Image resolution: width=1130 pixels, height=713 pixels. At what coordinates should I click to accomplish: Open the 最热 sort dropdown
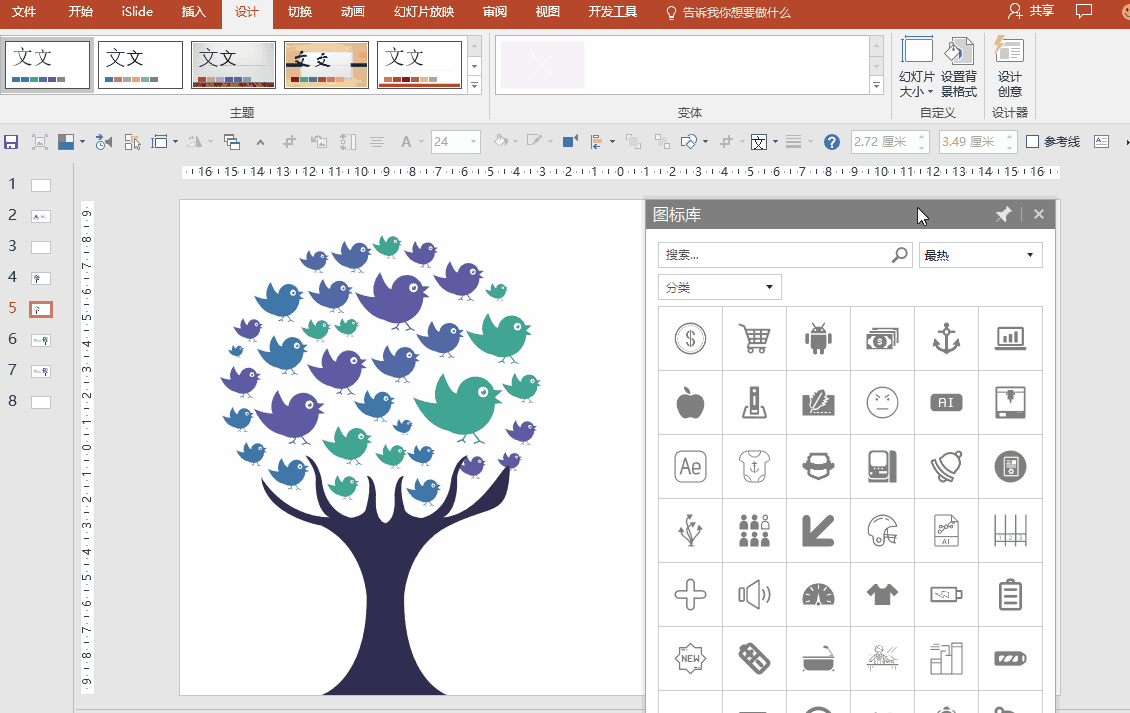[980, 254]
